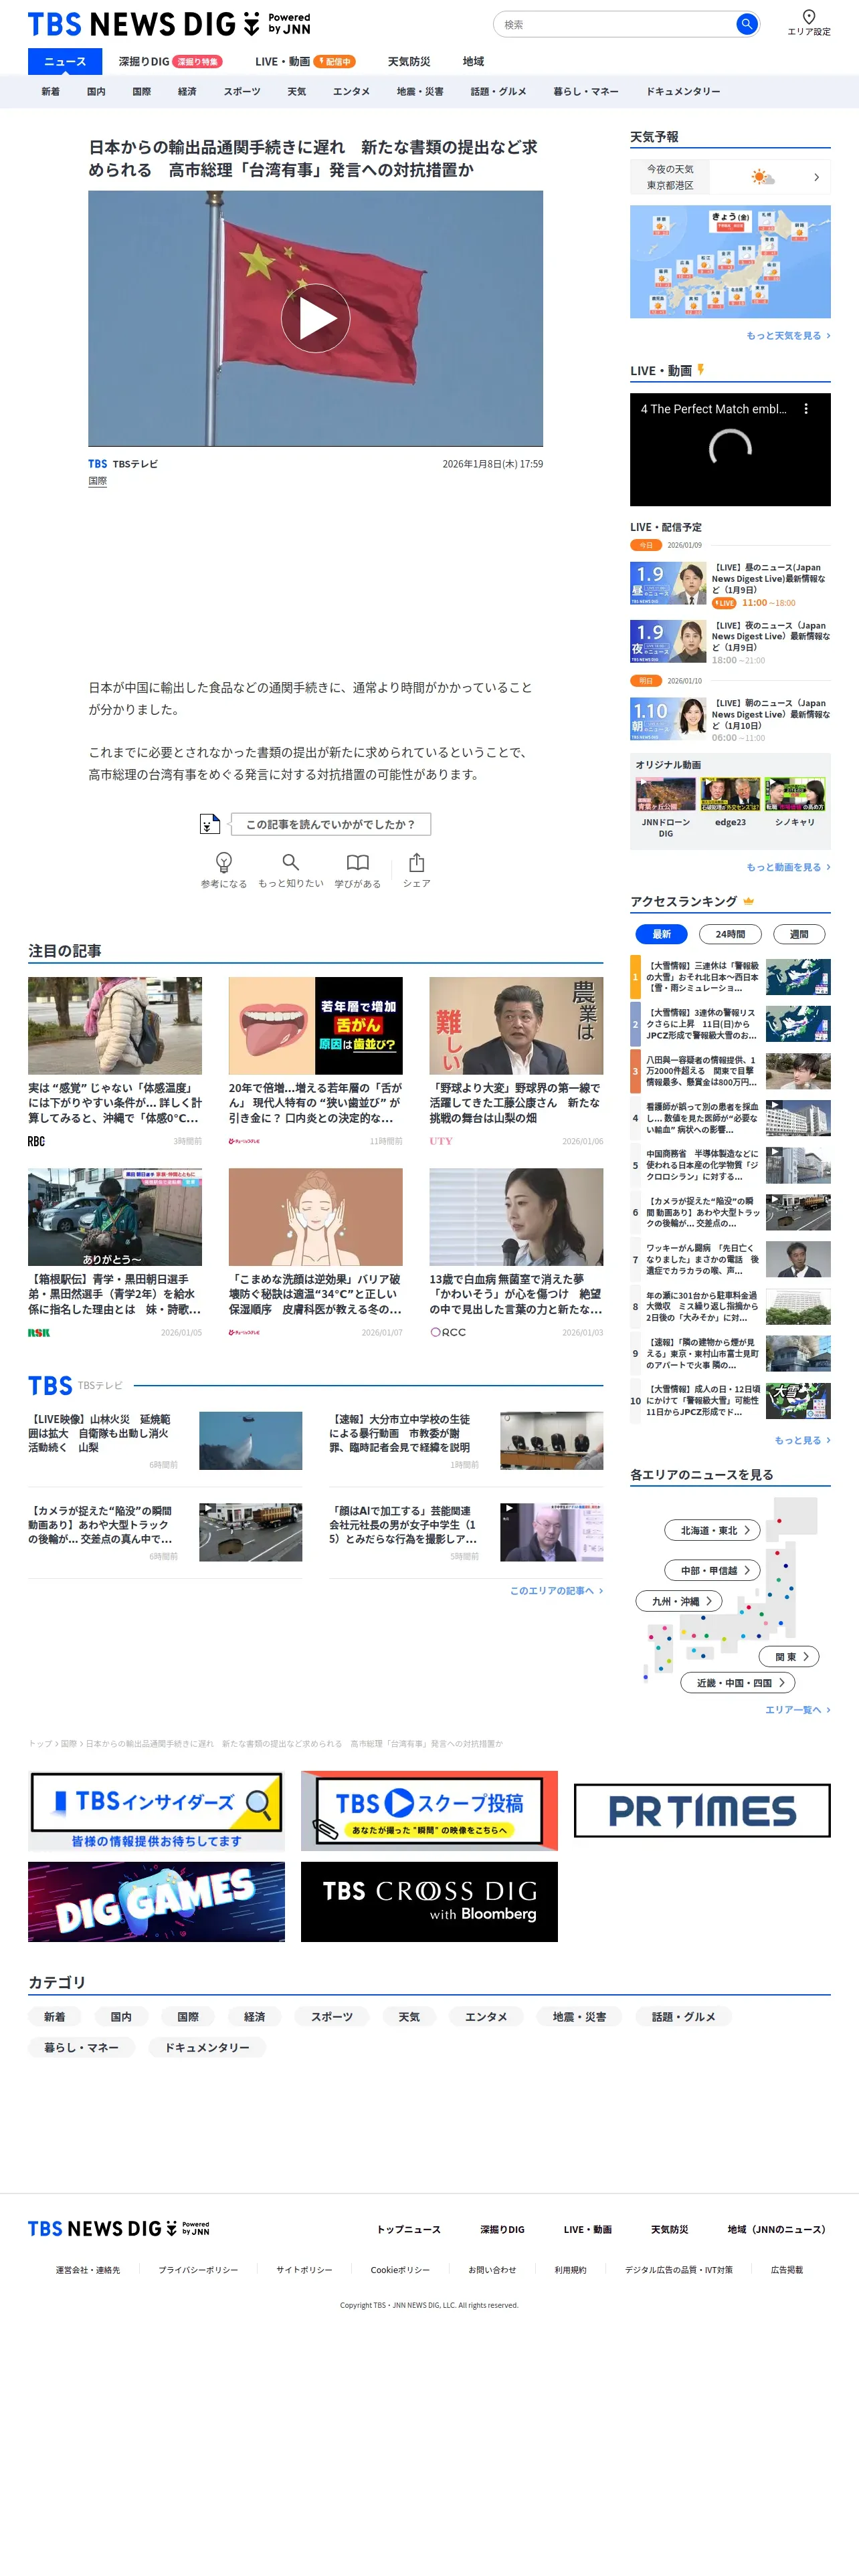Image resolution: width=859 pixels, height=2576 pixels.
Task: Open the edge23 original video thumbnail
Action: tap(730, 794)
